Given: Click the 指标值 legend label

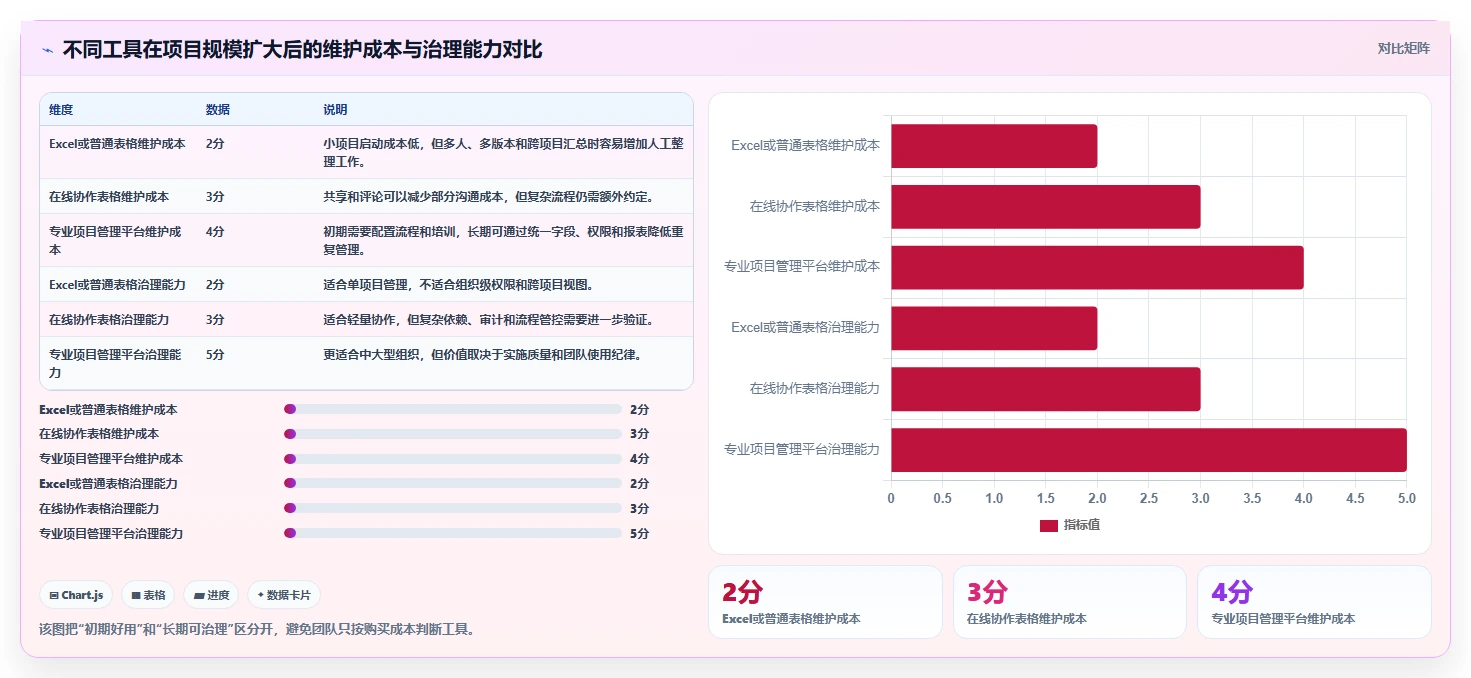Looking at the screenshot, I should [1082, 525].
